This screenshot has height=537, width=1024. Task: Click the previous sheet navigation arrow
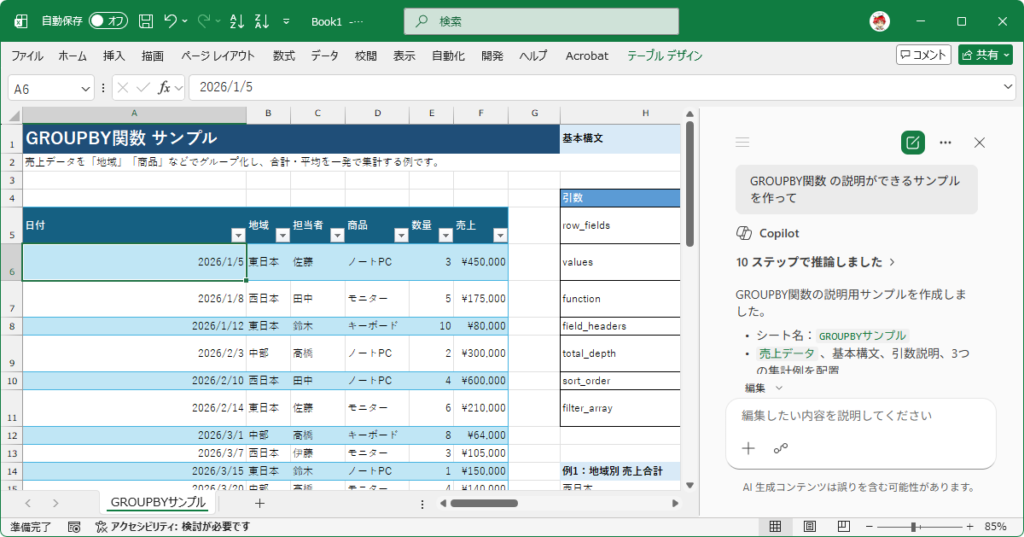[x=27, y=503]
